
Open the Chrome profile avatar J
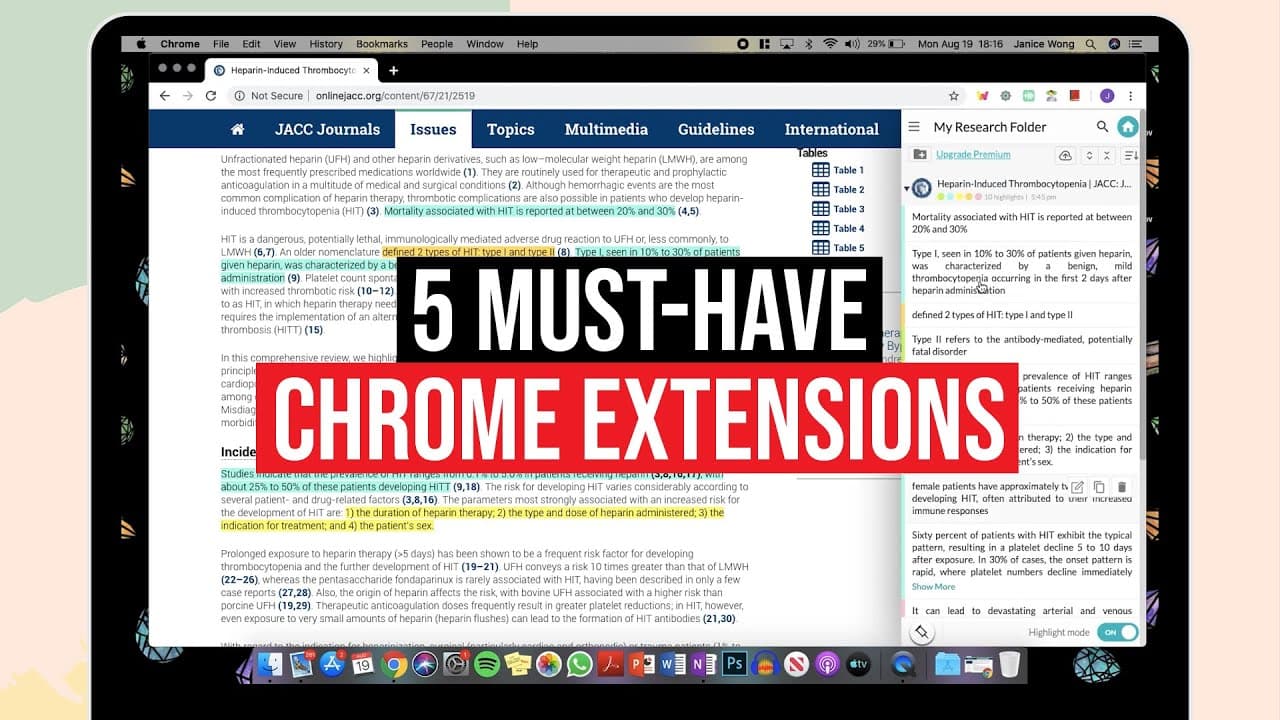(1107, 96)
